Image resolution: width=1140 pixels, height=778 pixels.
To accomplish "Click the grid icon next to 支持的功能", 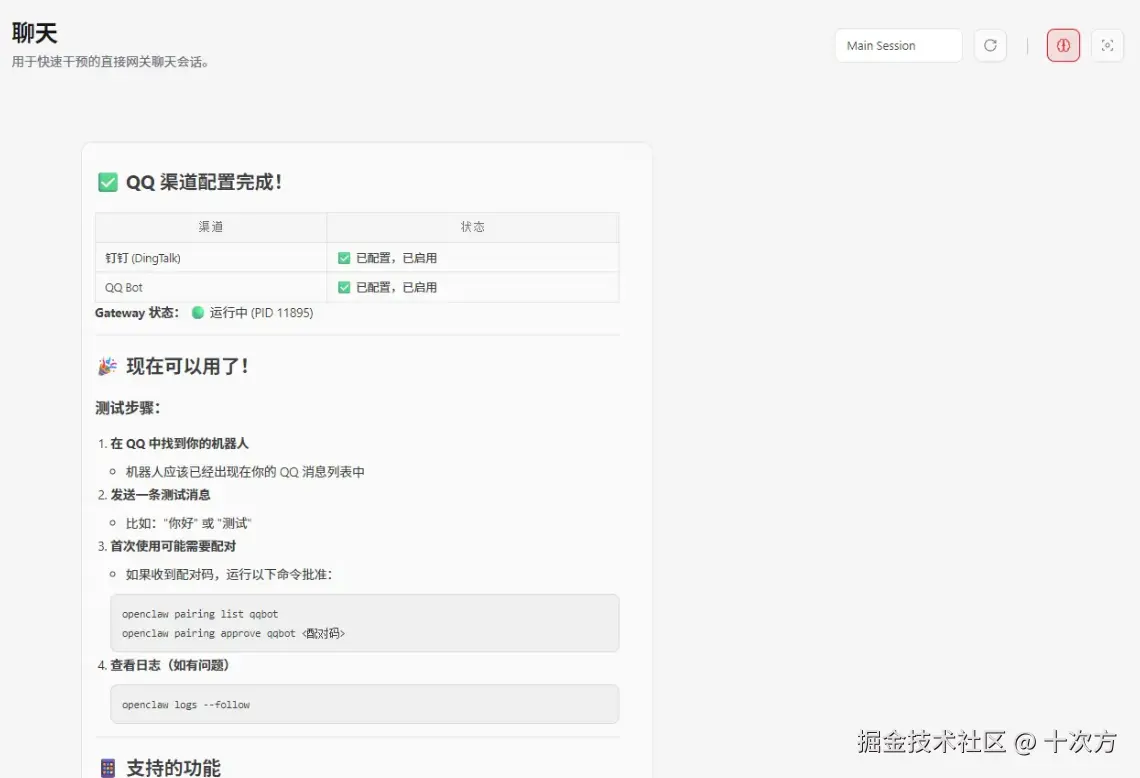I will [x=107, y=766].
